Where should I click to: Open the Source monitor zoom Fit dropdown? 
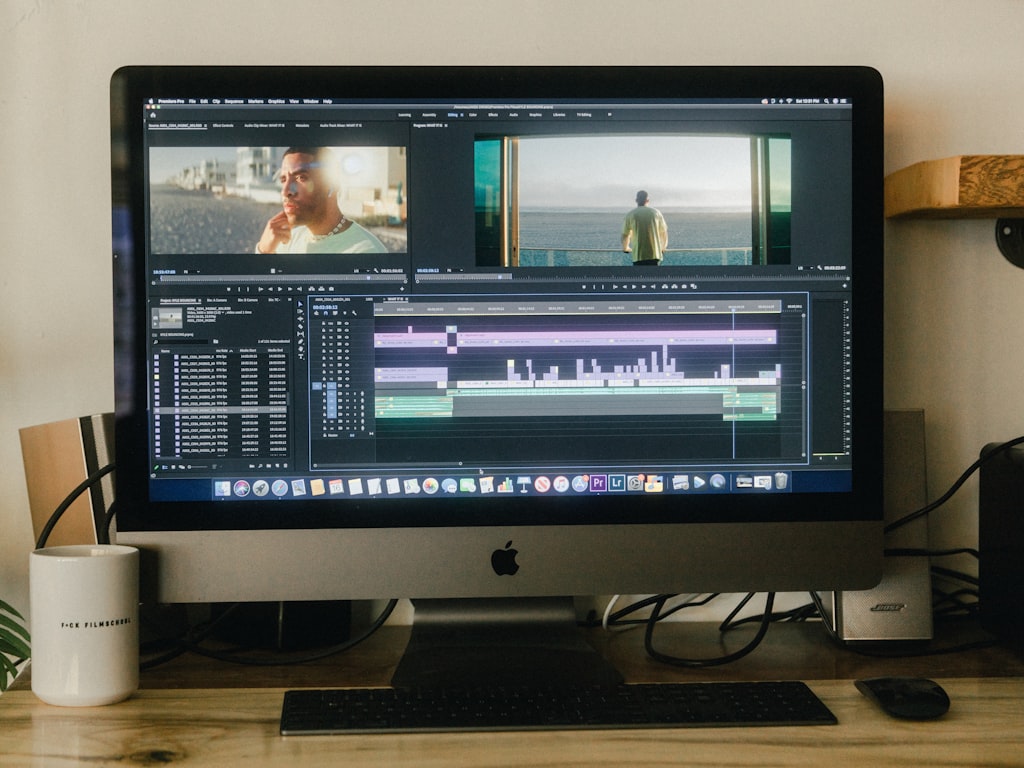click(187, 271)
